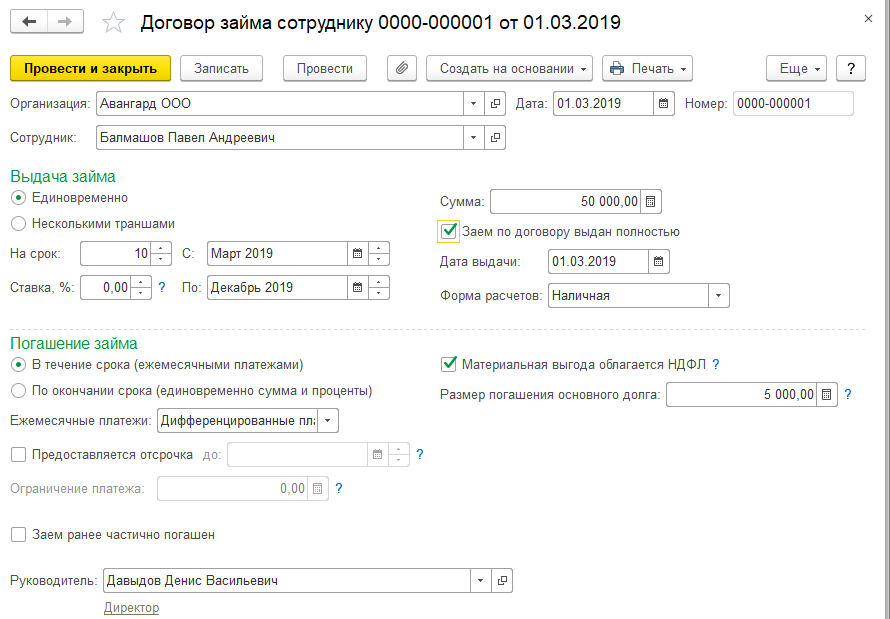Open the Создать на основании menu
Viewport: 890px width, 619px height.
click(x=509, y=69)
